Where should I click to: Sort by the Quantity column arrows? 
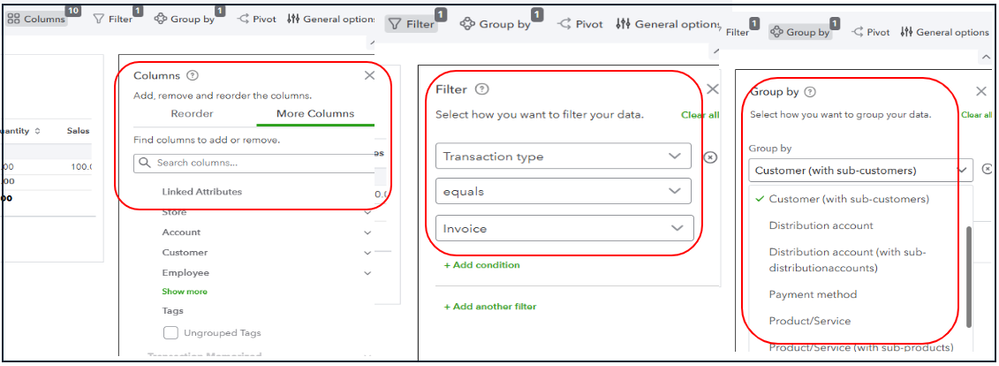(38, 131)
